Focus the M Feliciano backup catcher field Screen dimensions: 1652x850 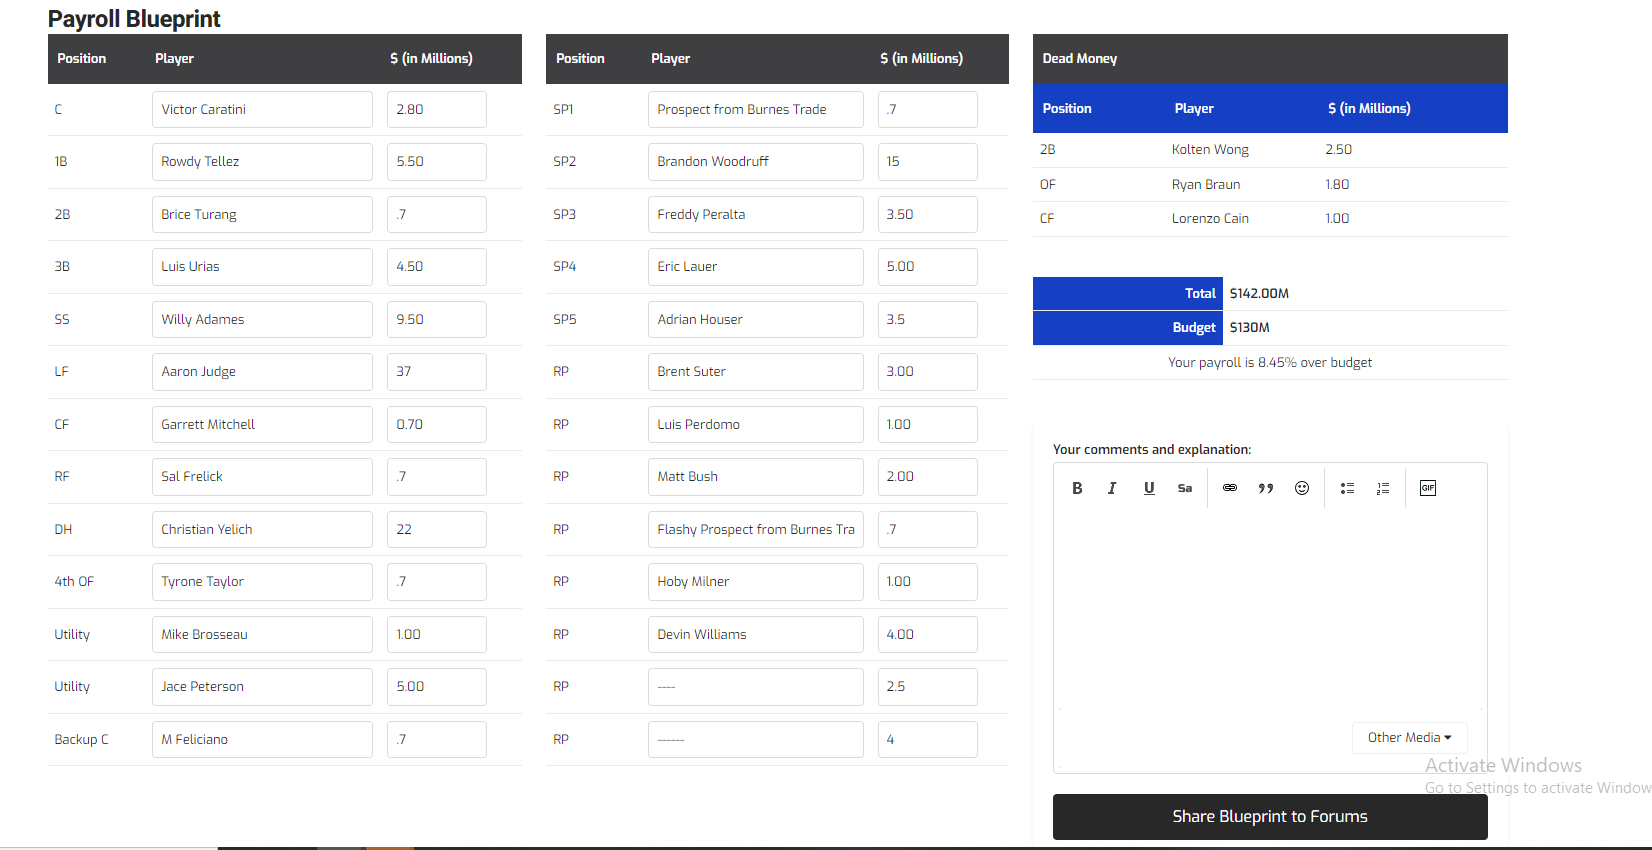[262, 740]
